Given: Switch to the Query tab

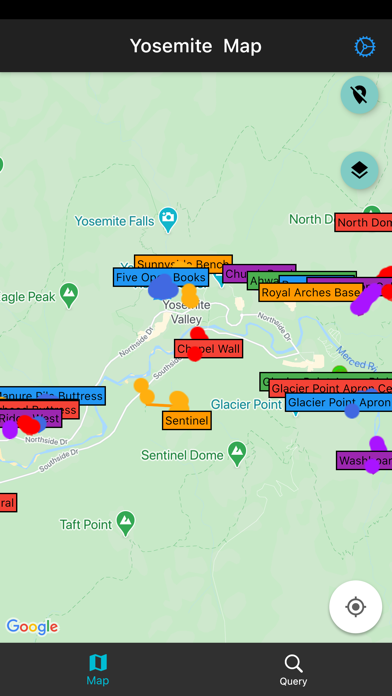Looking at the screenshot, I should [x=293, y=670].
